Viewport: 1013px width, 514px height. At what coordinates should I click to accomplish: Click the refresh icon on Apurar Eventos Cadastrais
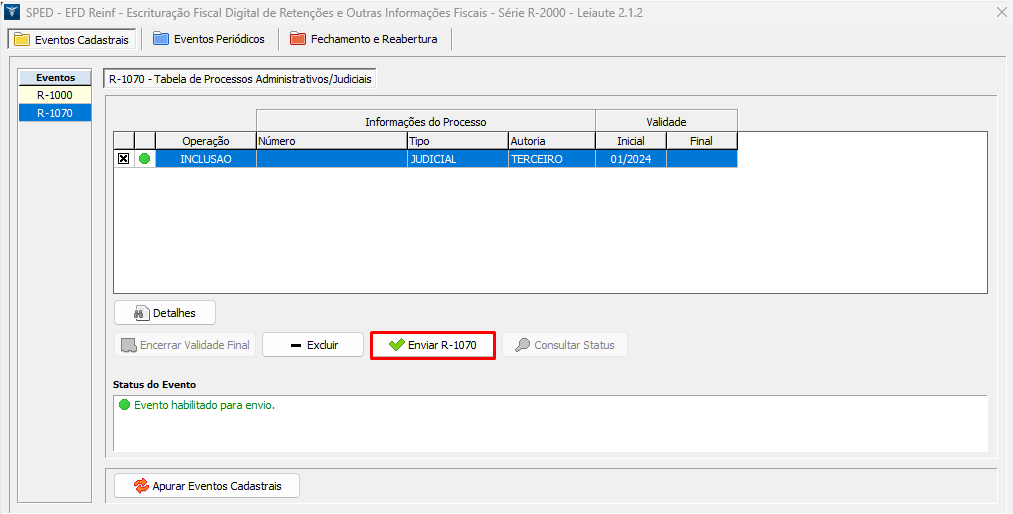[141, 486]
